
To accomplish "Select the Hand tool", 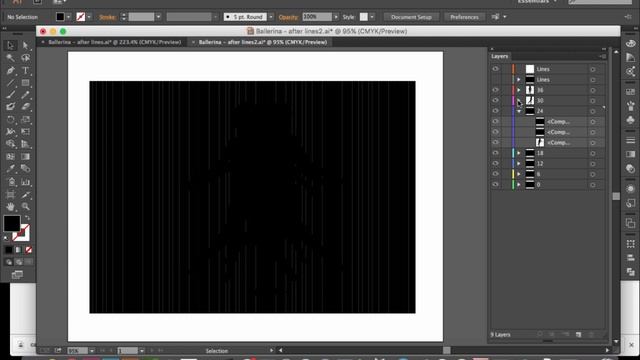I will tap(11, 207).
